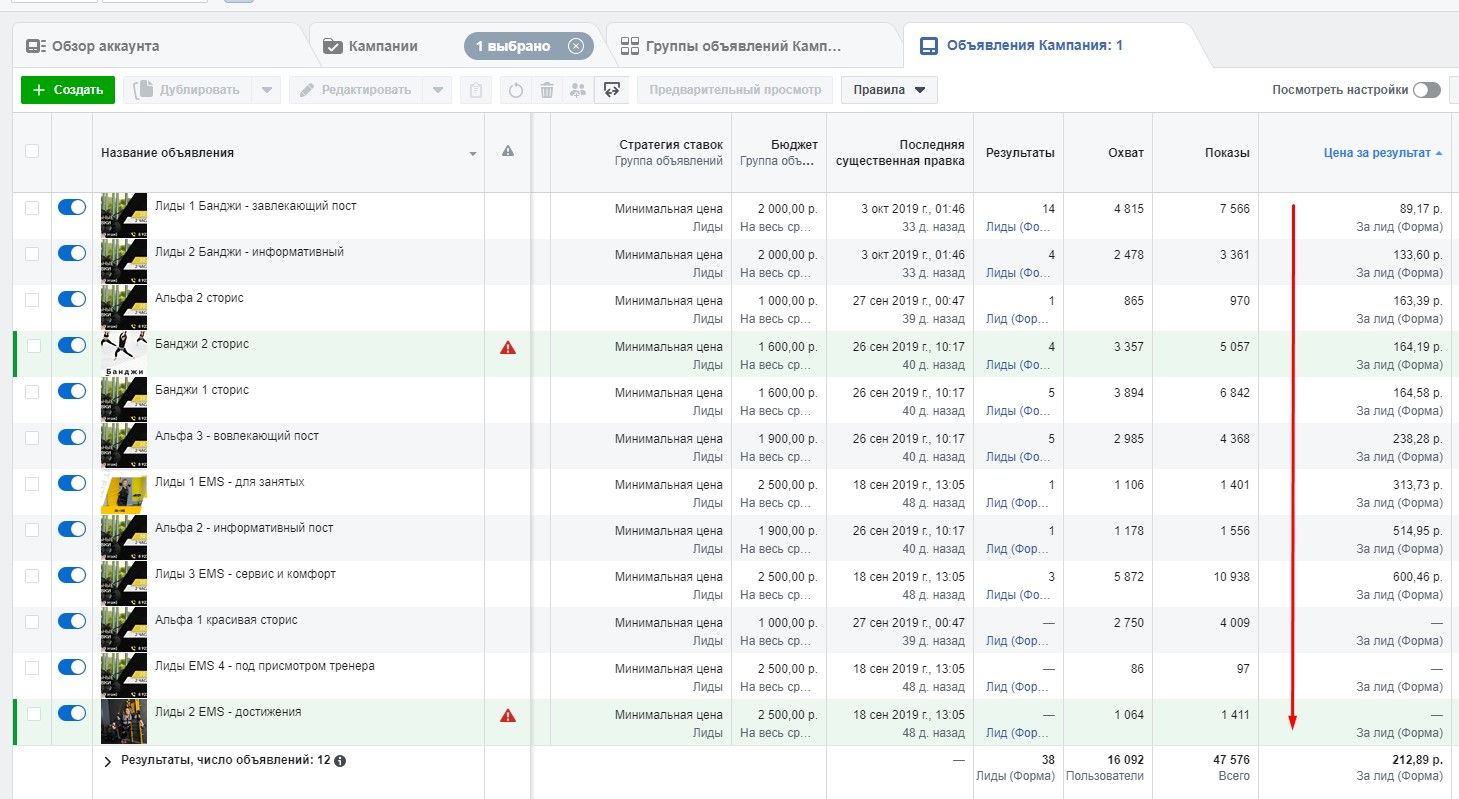Switch to Обзор аккаунта tab
Screen dimensions: 1459x799
point(160,46)
